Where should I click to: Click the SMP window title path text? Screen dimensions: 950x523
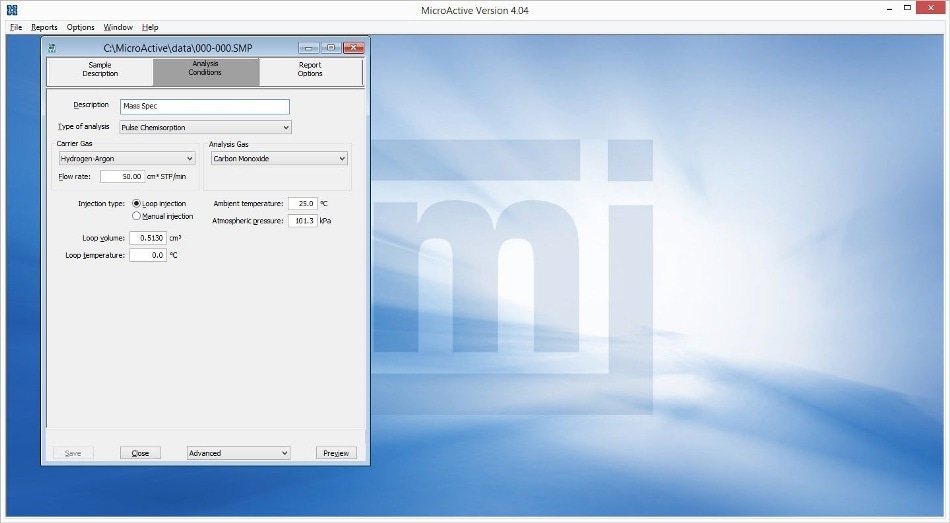pos(178,48)
